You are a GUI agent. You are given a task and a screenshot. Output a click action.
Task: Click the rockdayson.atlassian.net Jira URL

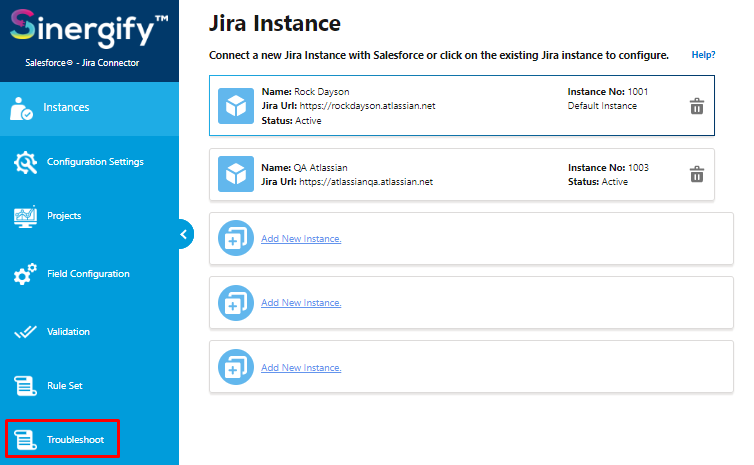(x=367, y=106)
